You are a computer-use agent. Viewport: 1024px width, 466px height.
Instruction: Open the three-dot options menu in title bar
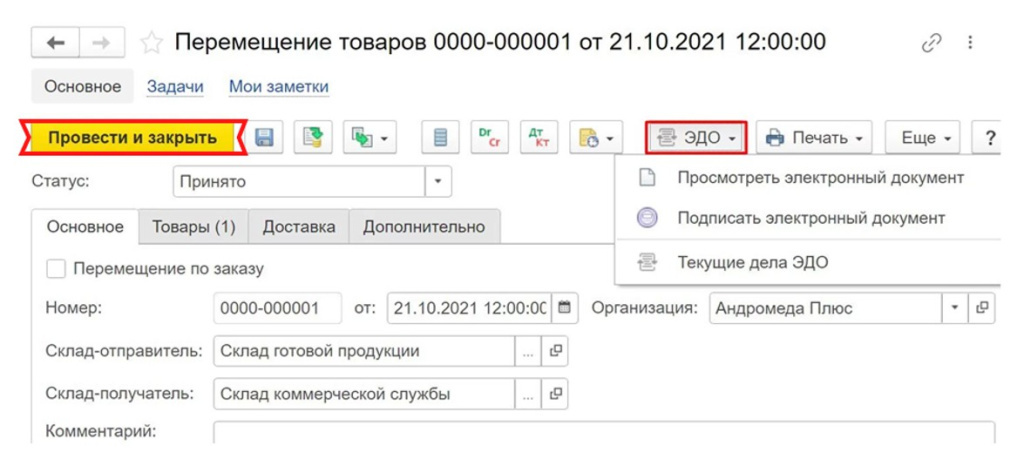[x=970, y=44]
